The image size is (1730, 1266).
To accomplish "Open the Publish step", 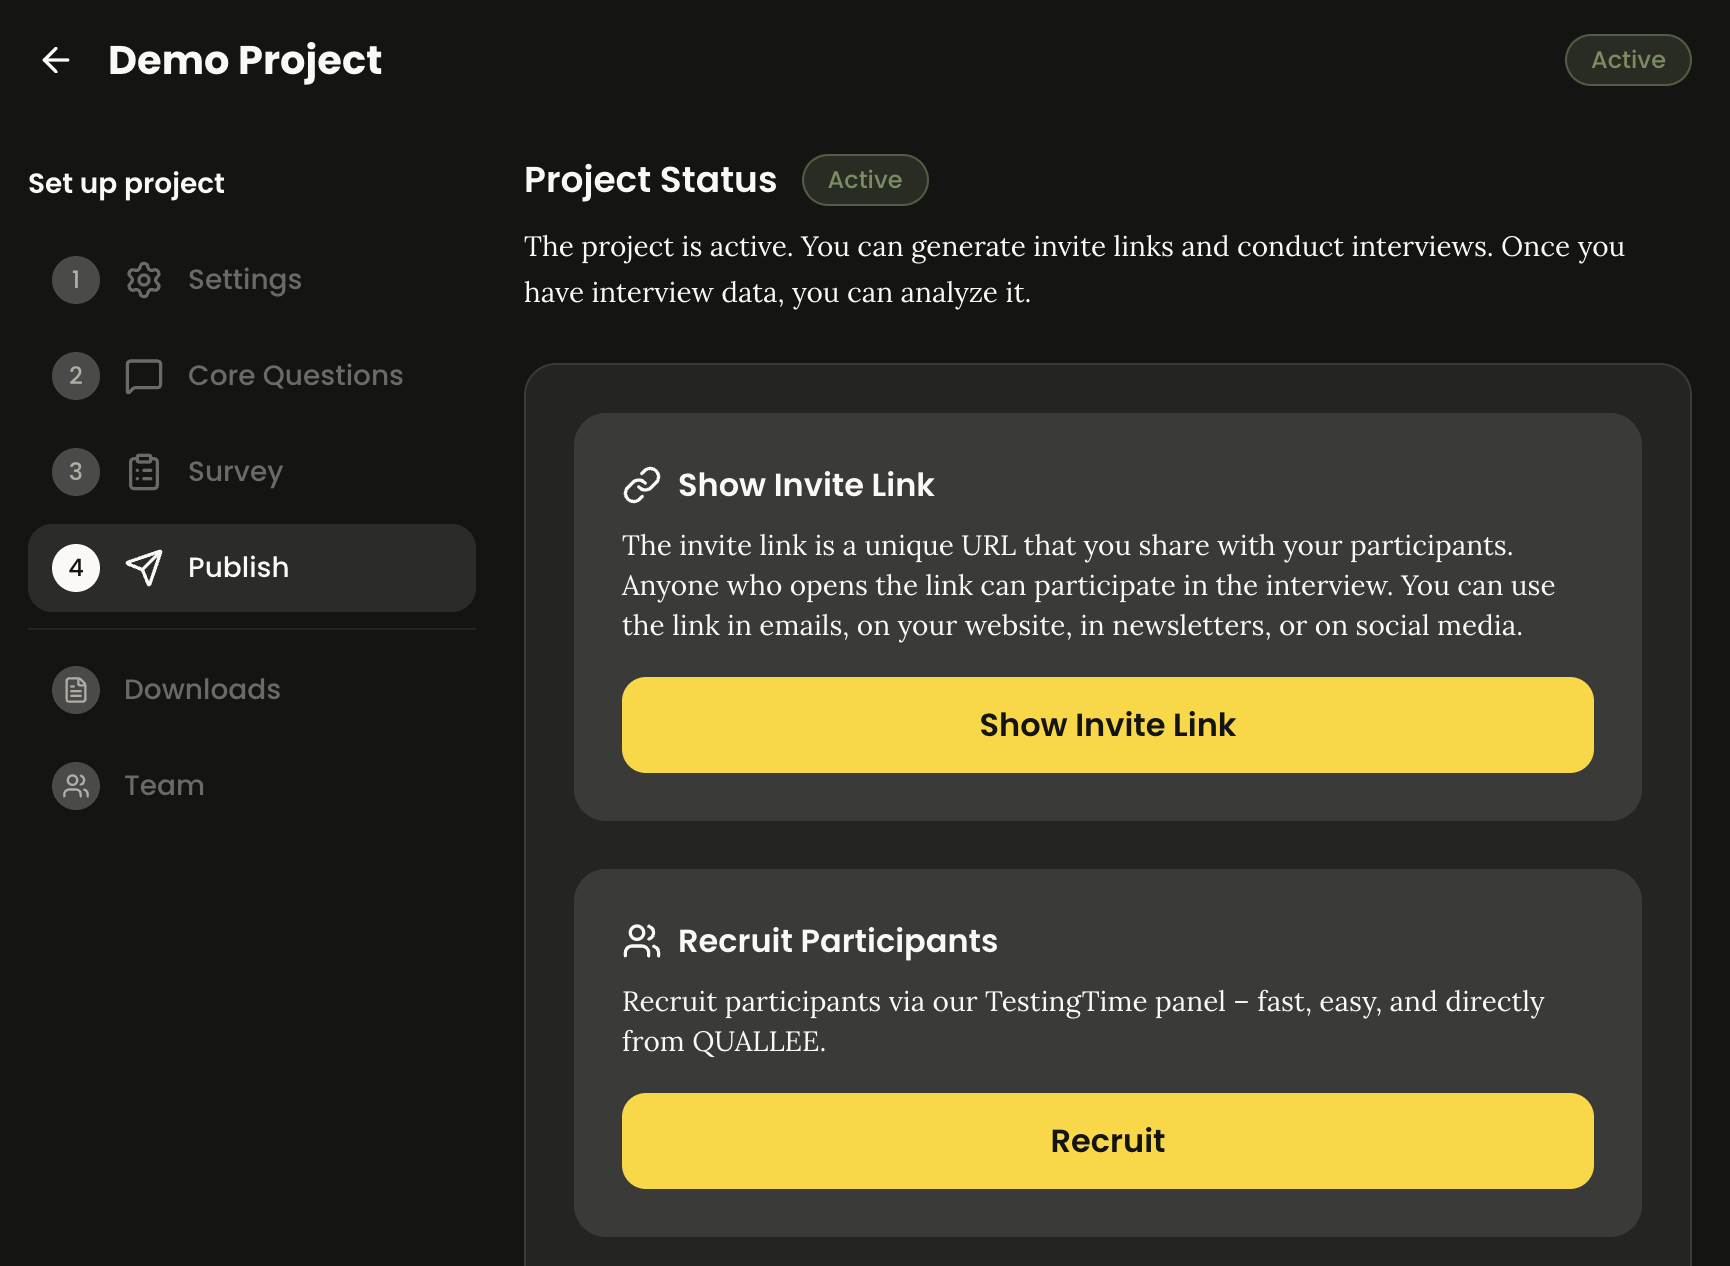I will [252, 568].
